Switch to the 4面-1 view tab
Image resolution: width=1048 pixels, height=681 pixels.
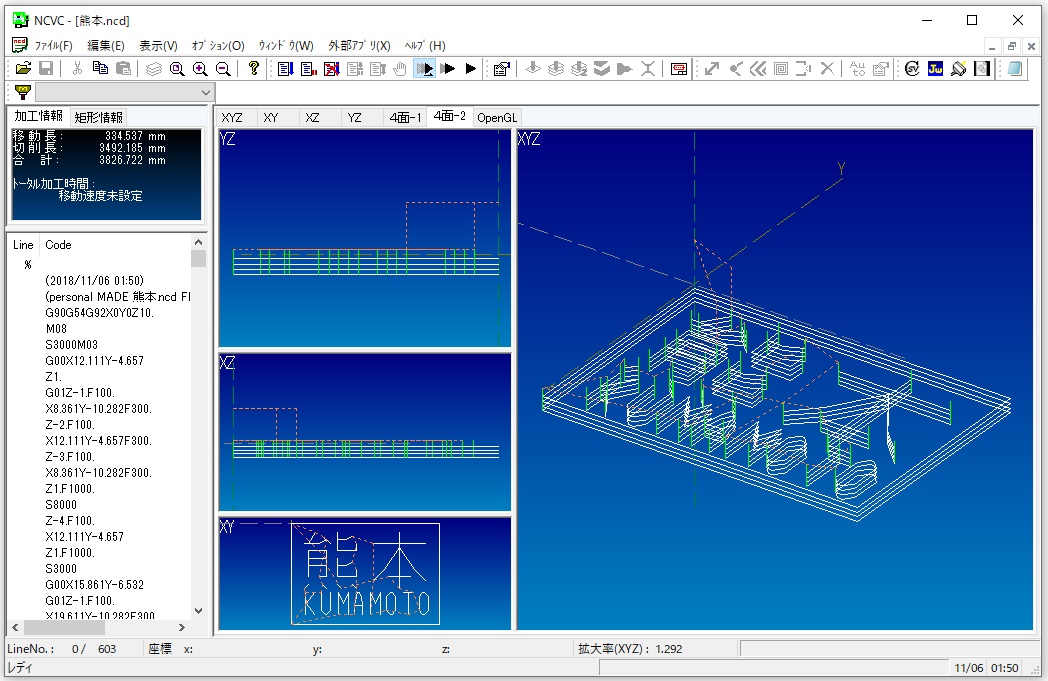point(405,117)
